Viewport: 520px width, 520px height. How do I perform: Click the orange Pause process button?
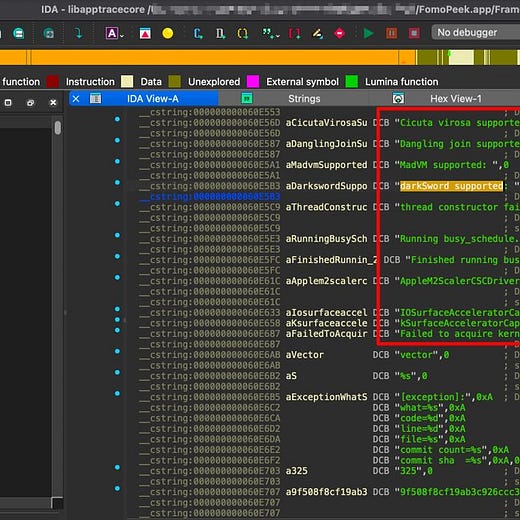point(391,33)
